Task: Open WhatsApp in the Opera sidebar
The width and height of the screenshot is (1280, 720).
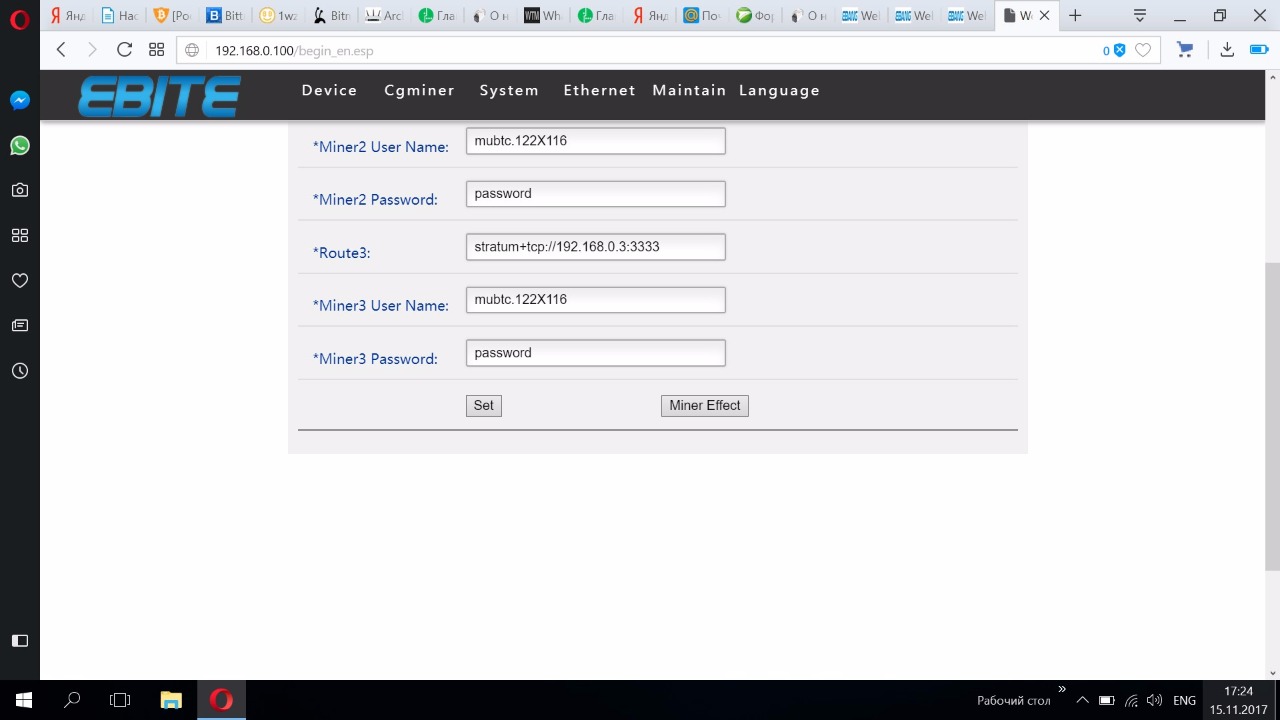Action: [20, 145]
